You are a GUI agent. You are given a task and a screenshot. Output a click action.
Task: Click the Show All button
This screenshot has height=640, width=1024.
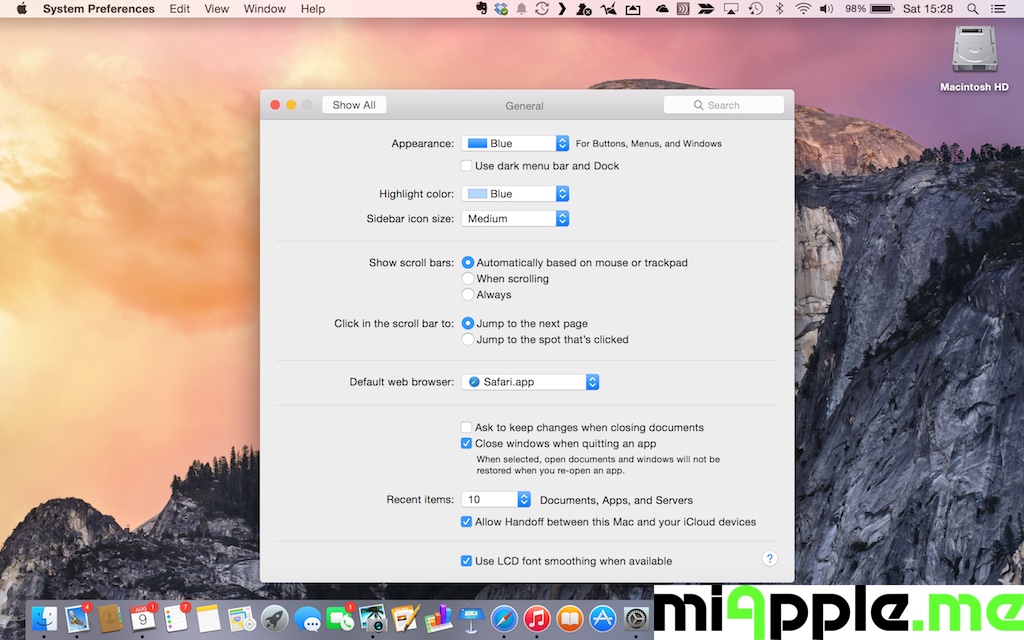click(354, 105)
